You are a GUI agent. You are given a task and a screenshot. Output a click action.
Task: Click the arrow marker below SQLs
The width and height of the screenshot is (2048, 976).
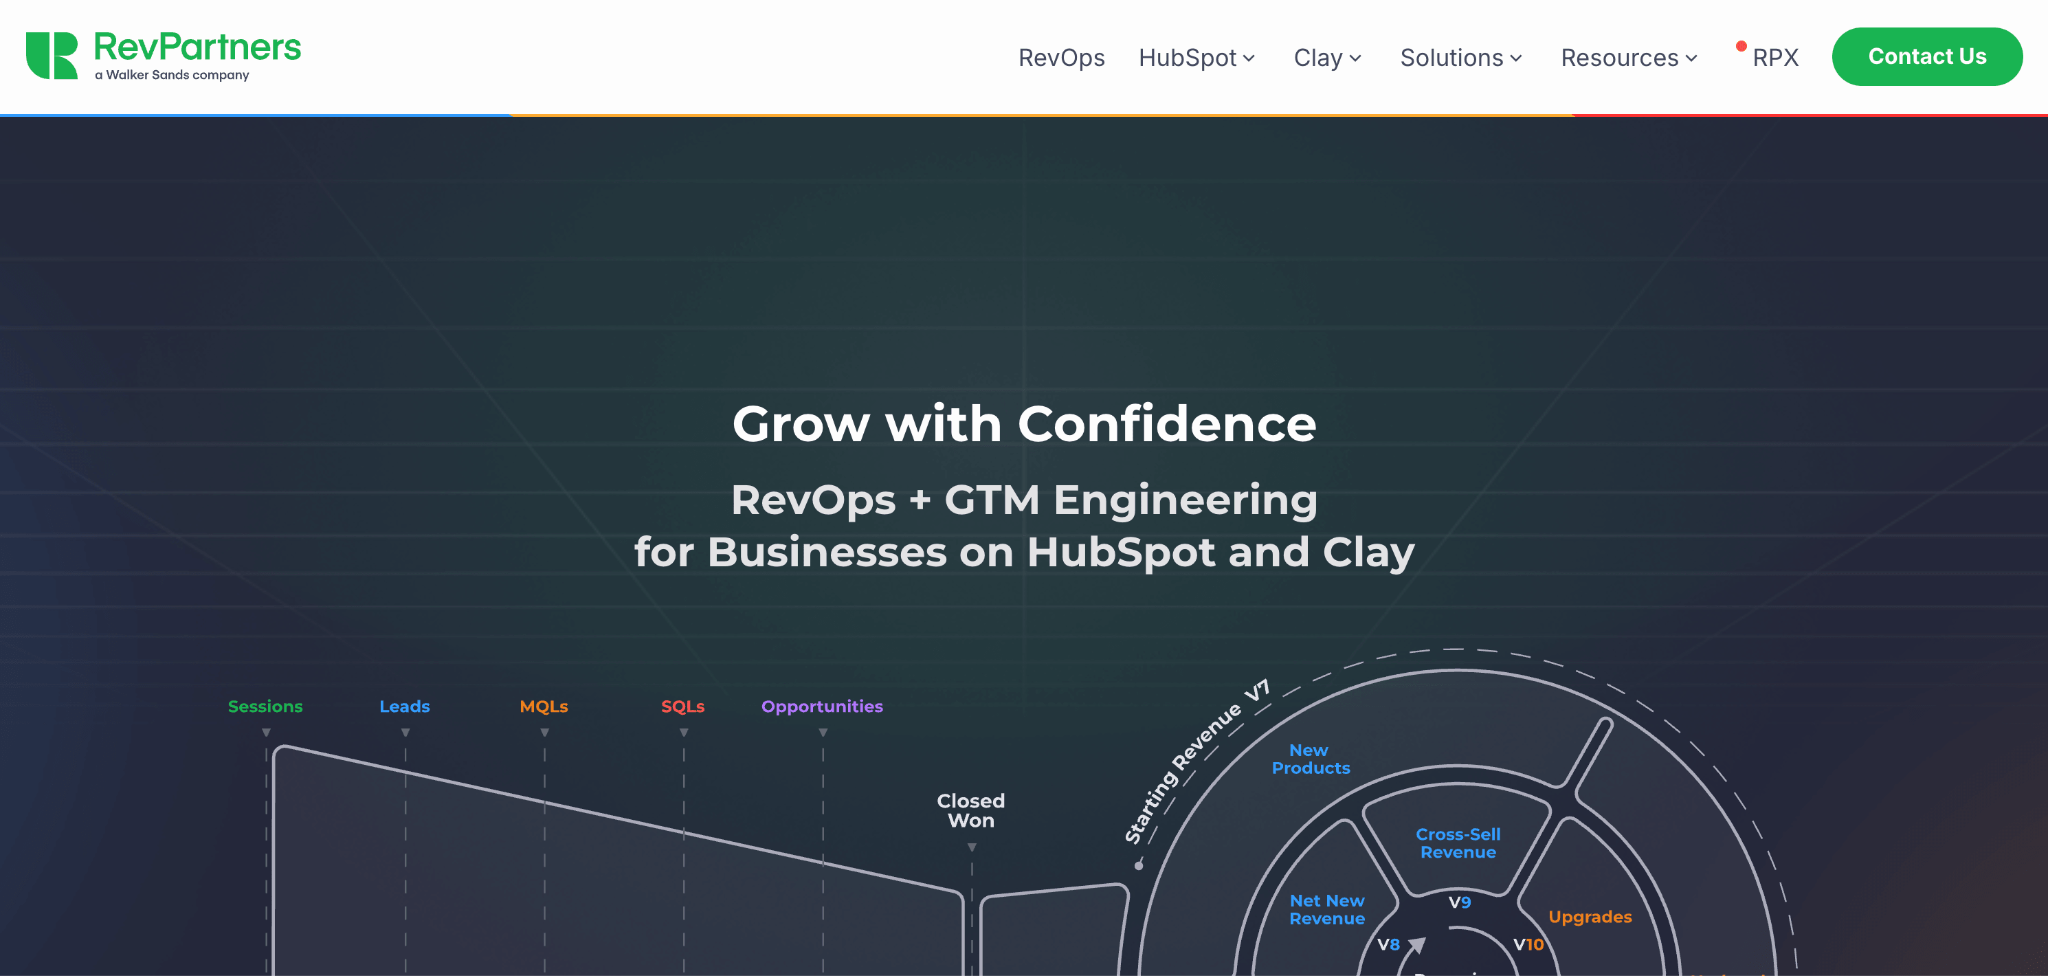click(684, 733)
